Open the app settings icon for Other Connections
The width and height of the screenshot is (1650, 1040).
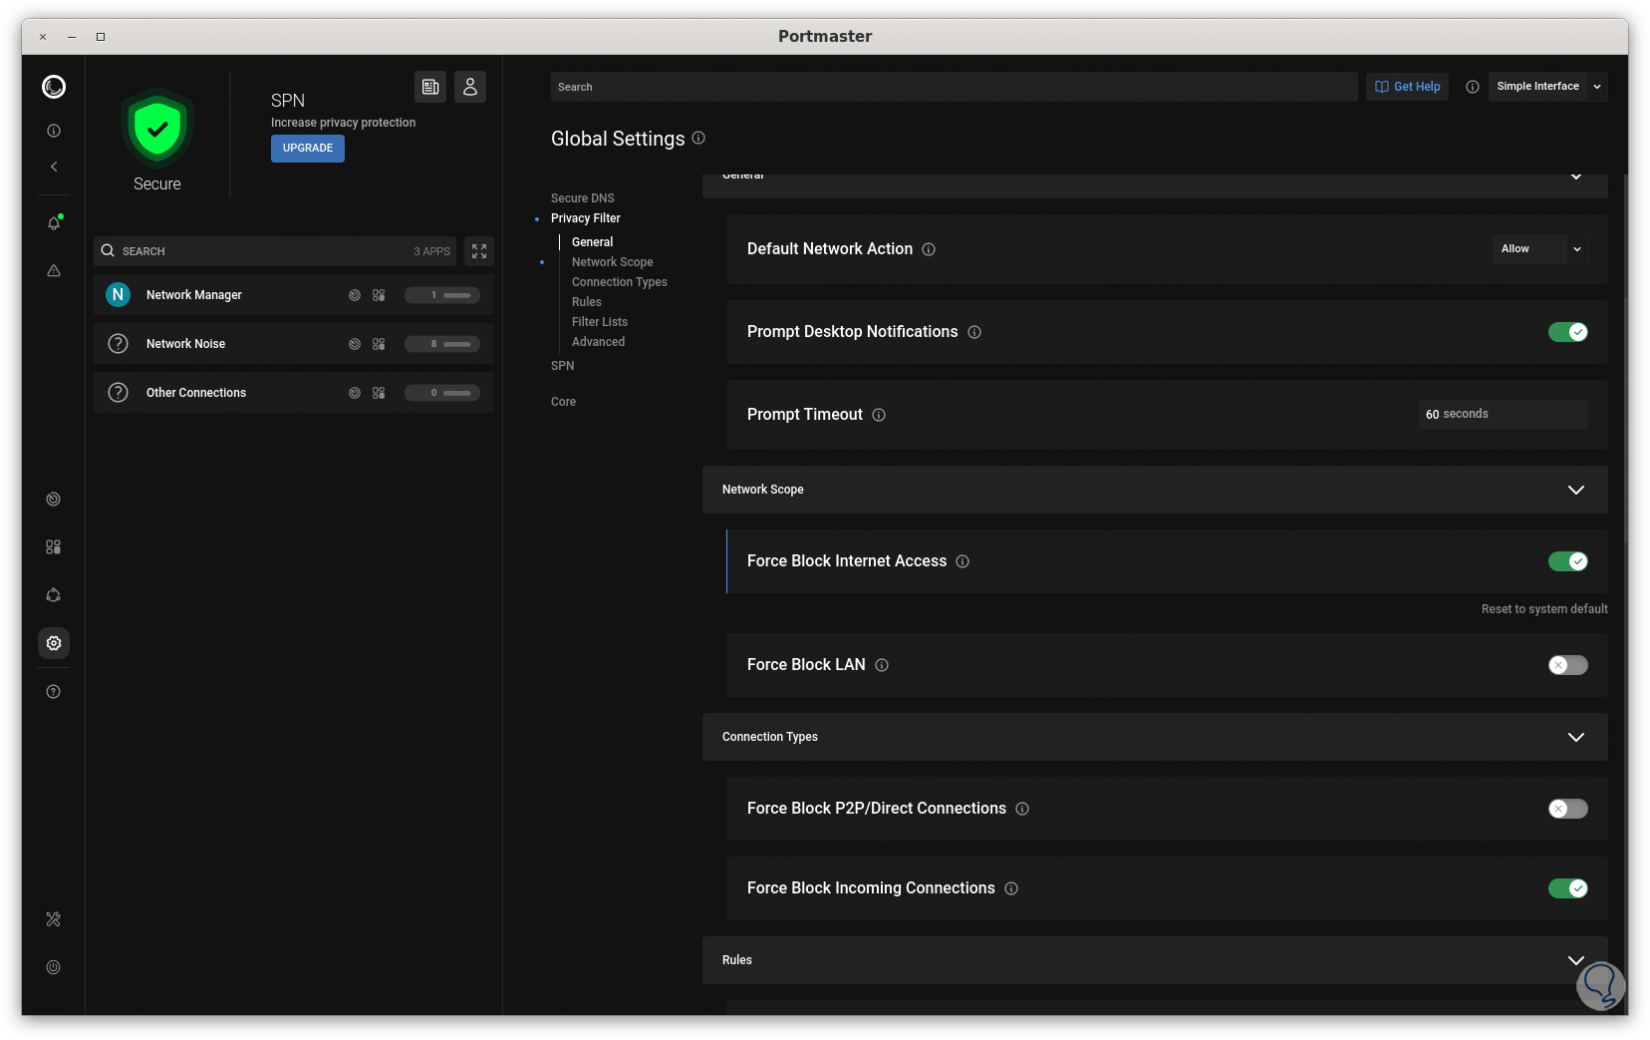(x=379, y=393)
